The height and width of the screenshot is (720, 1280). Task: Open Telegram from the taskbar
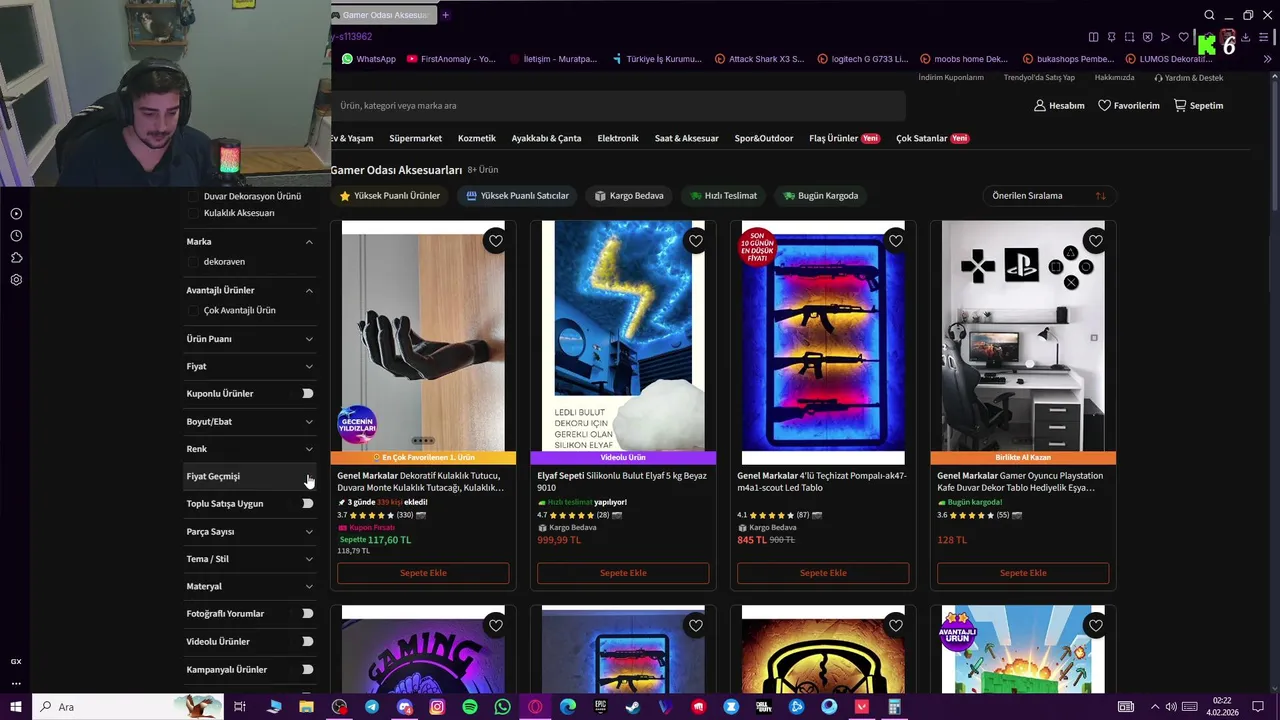(372, 707)
